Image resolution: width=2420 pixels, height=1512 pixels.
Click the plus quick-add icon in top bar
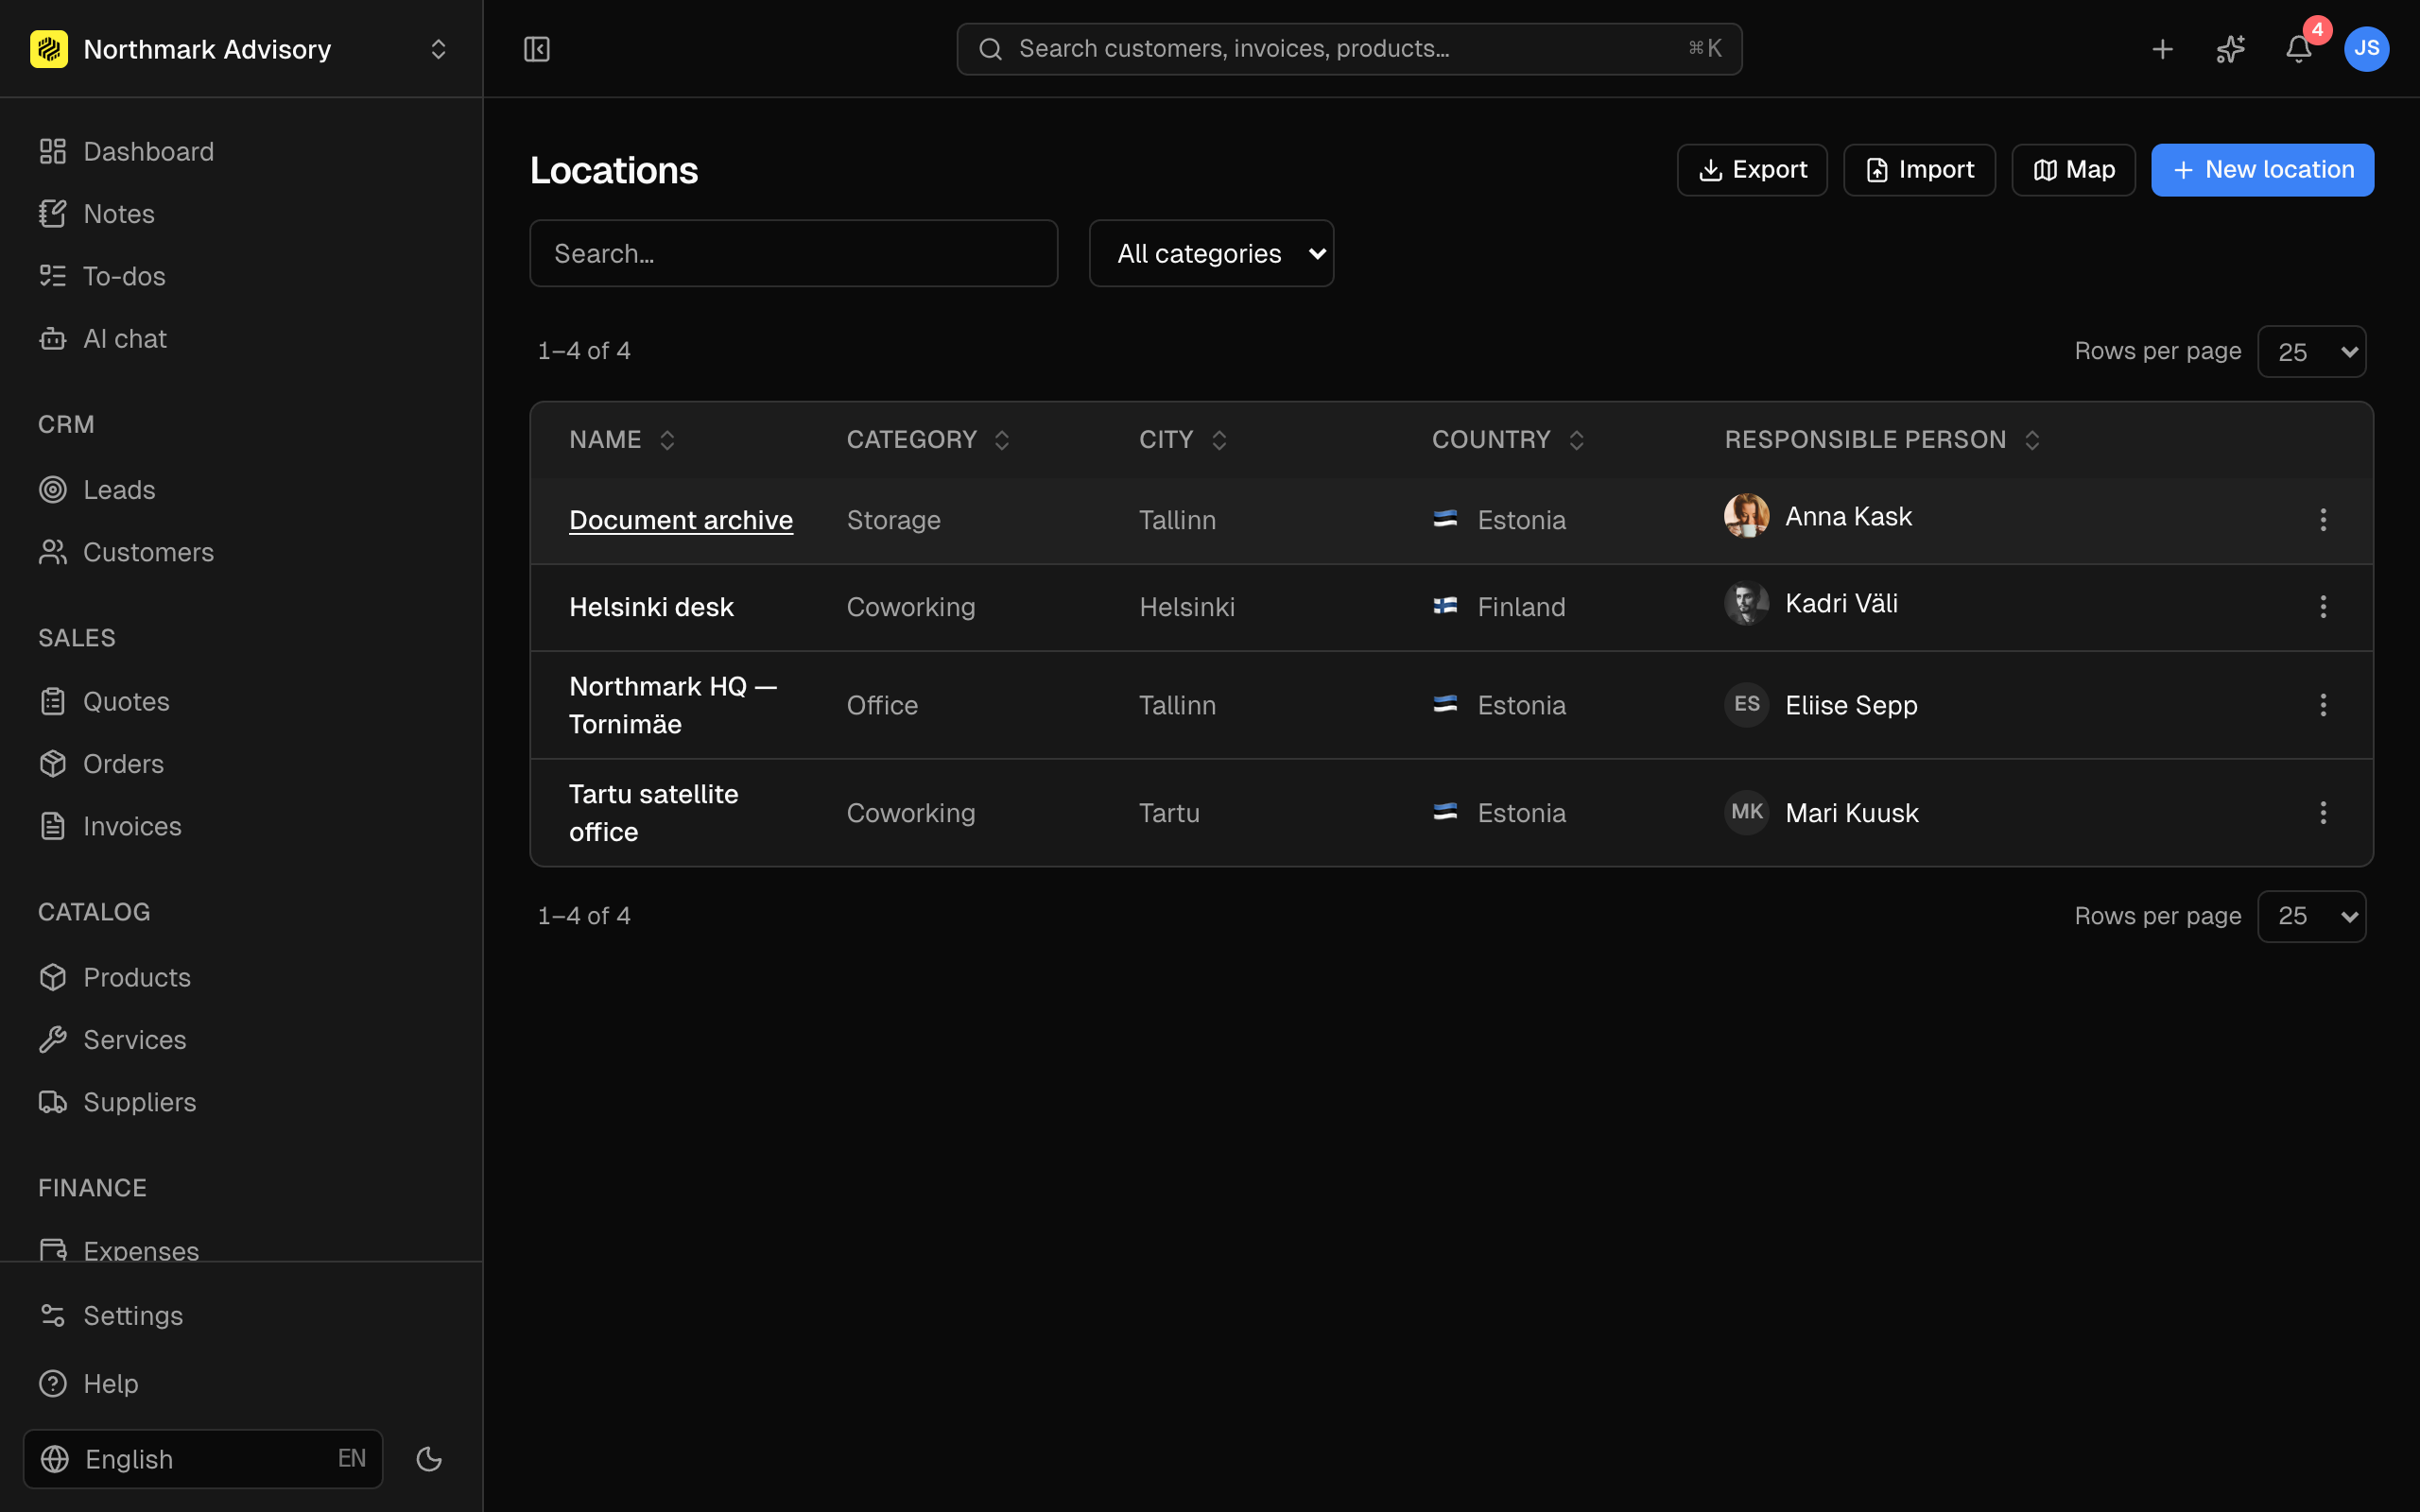pyautogui.click(x=2162, y=49)
